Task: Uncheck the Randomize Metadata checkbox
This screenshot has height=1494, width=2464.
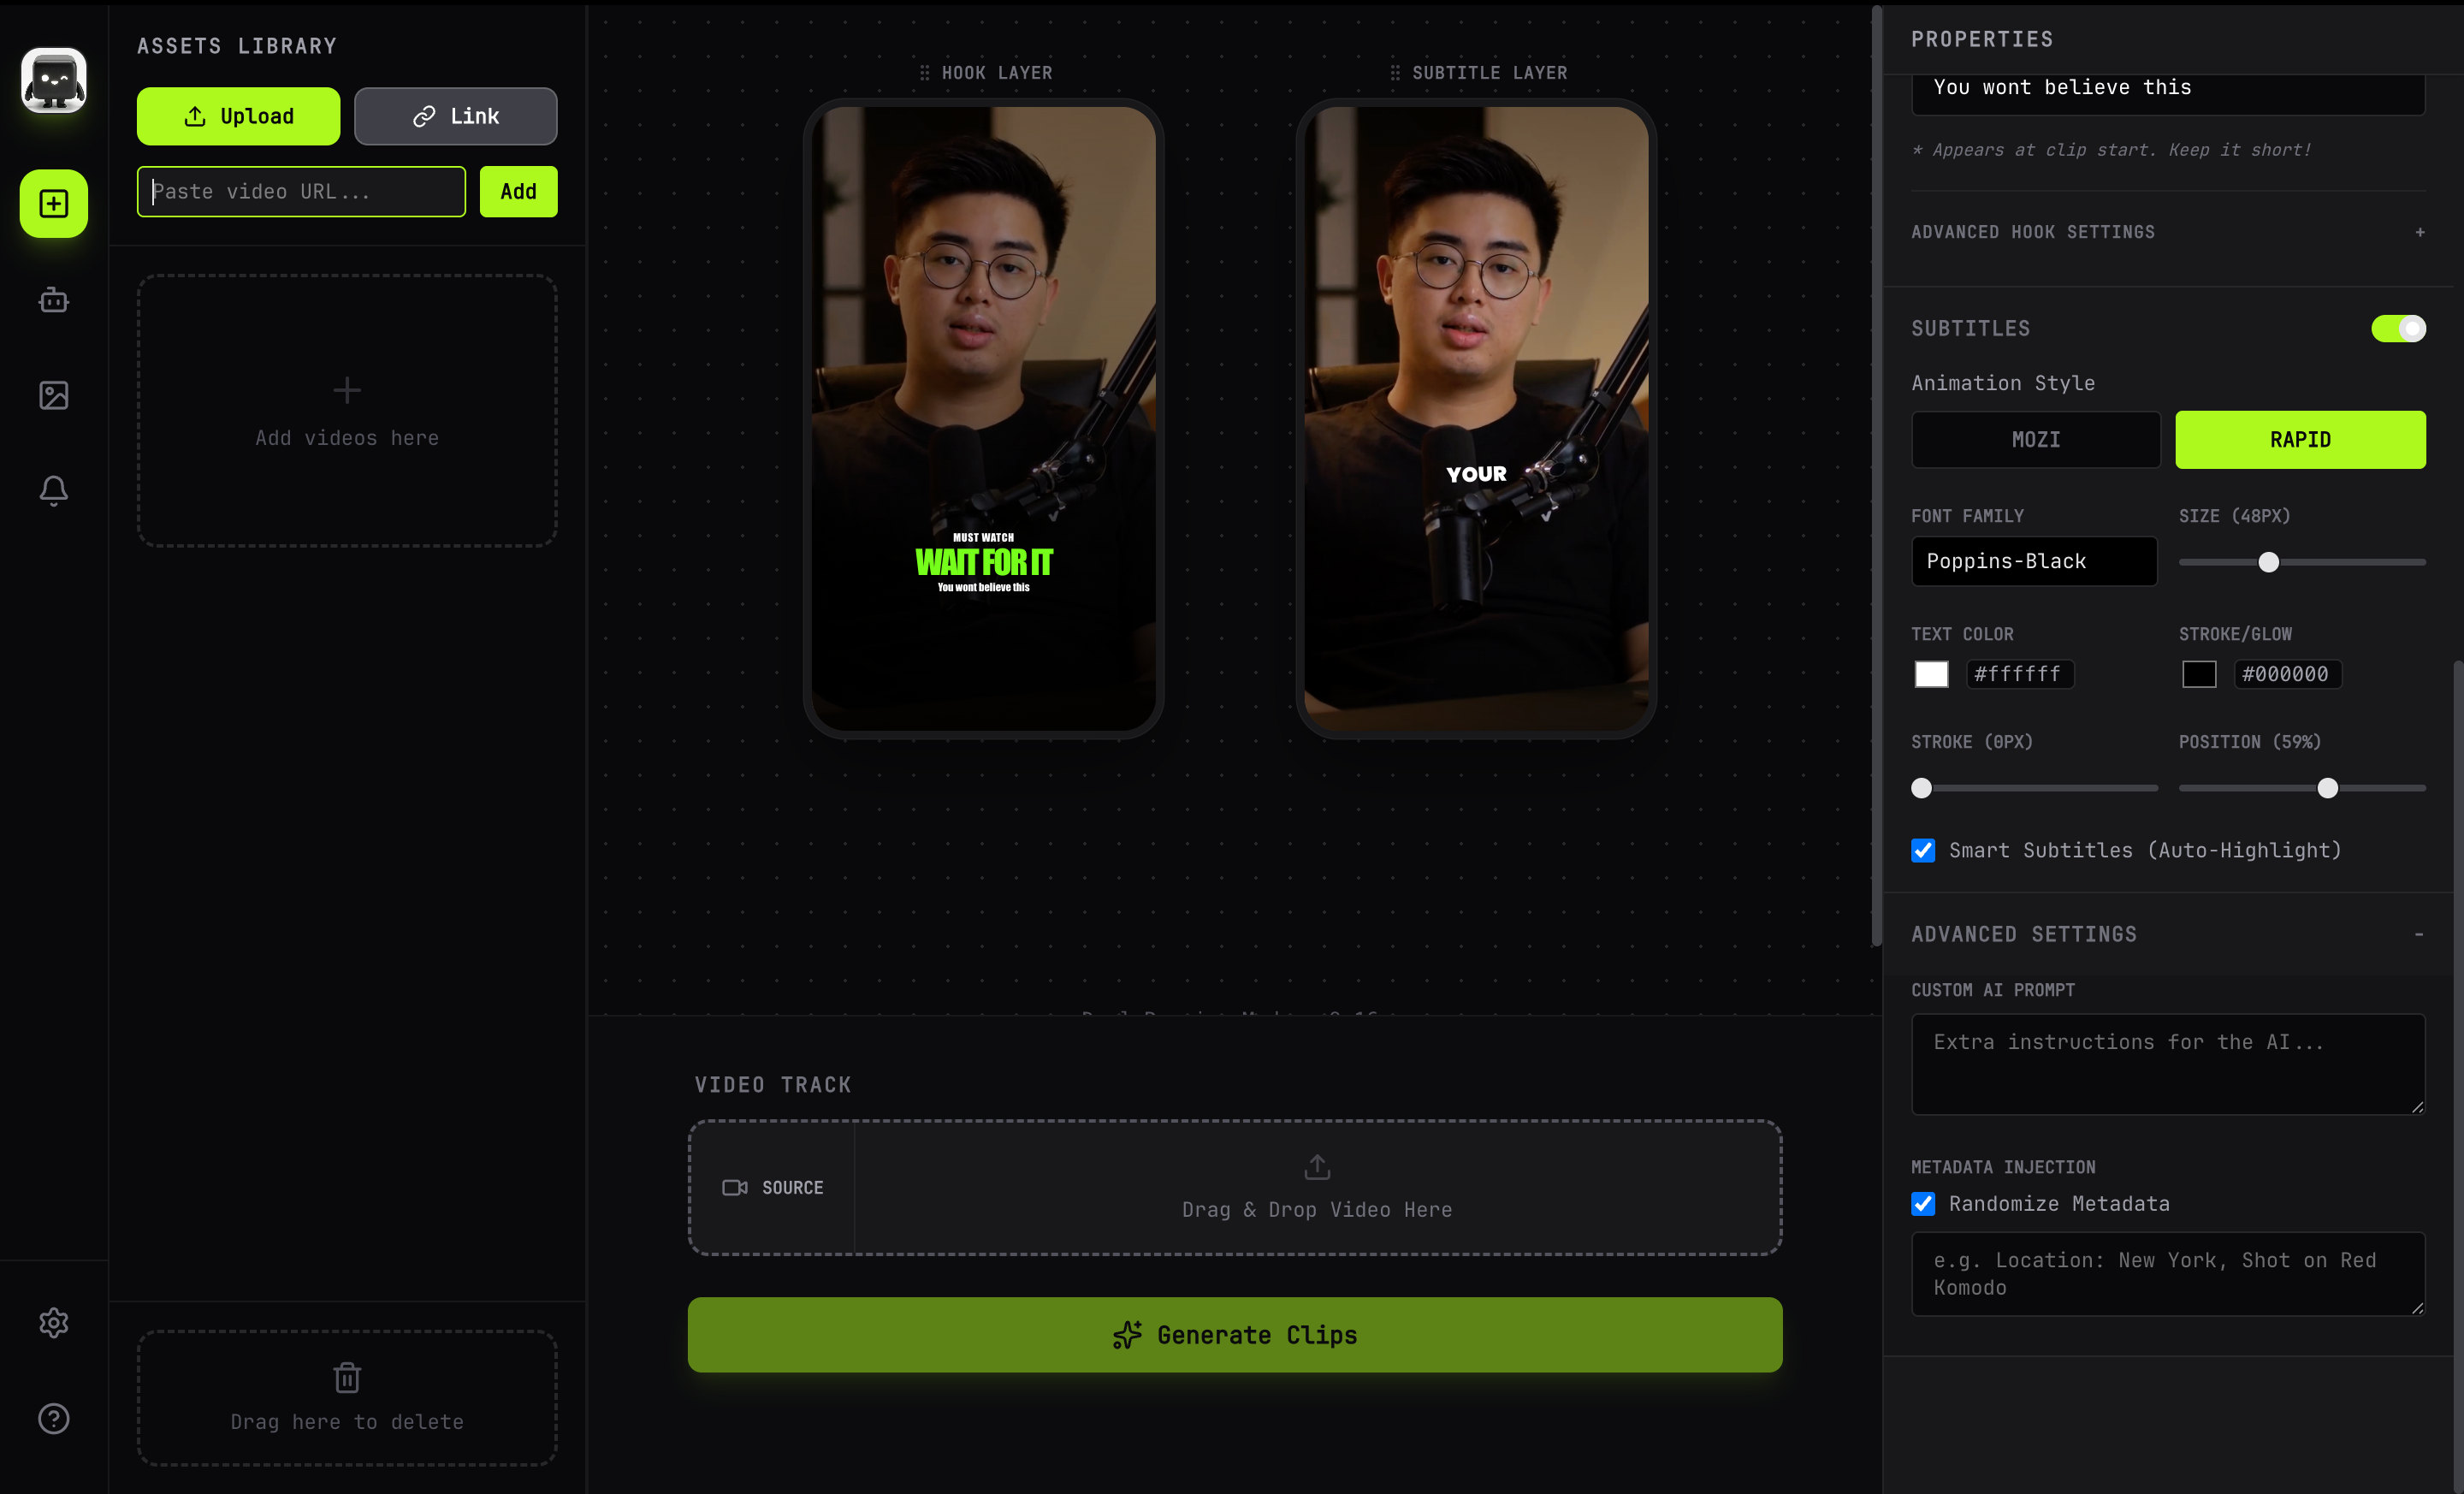Action: (1923, 1203)
